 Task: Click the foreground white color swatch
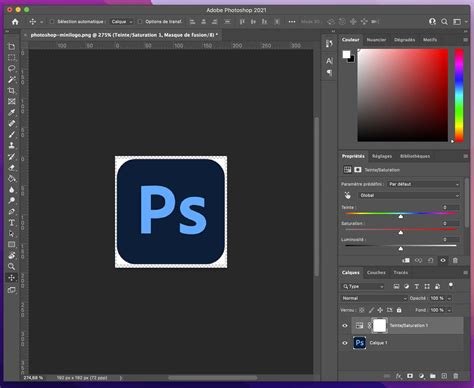[x=346, y=54]
